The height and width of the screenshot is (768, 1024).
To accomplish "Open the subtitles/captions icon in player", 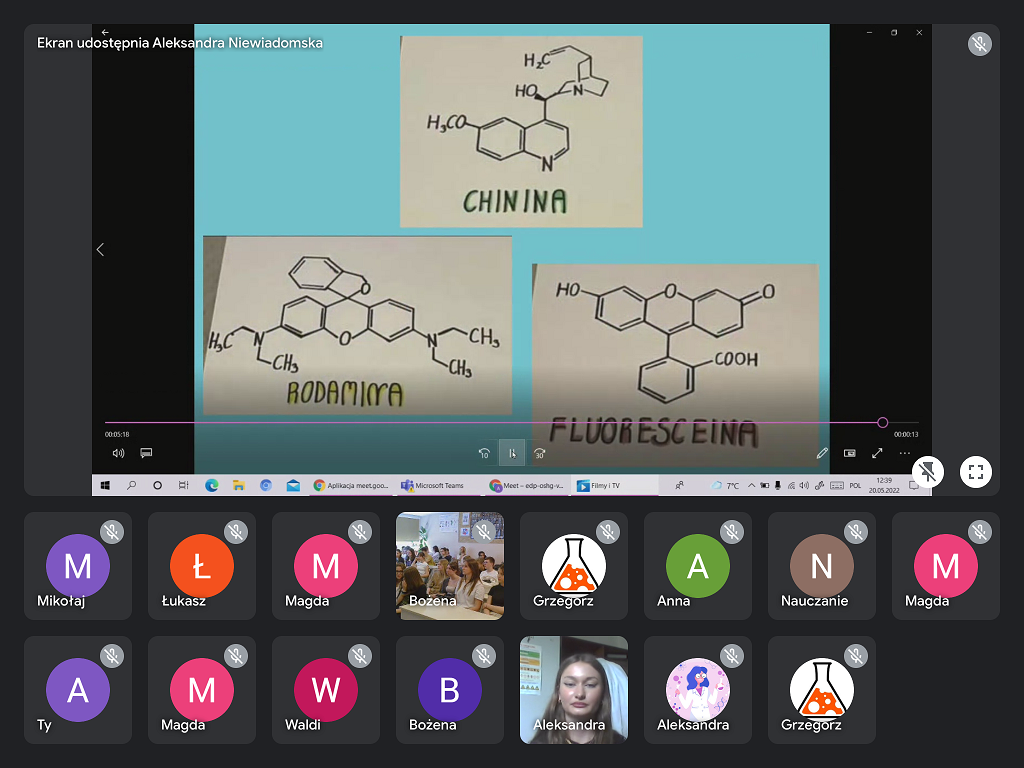I will point(146,453).
